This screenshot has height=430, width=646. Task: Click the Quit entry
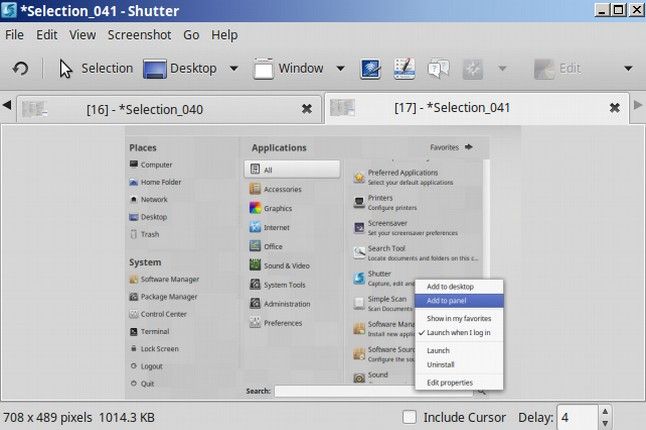click(142, 383)
